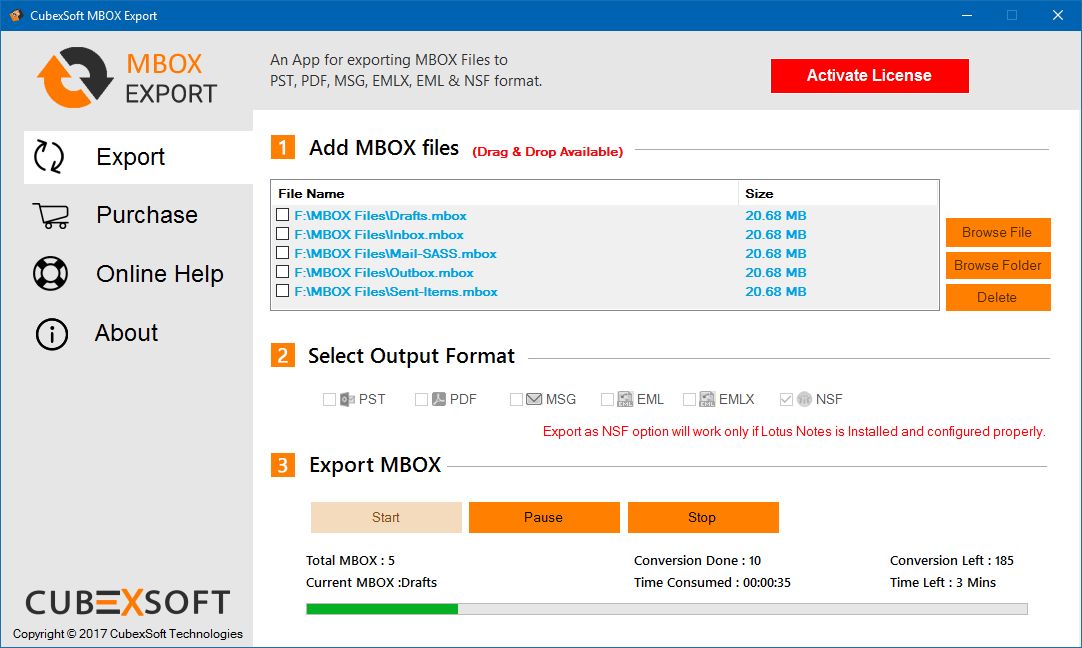The image size is (1082, 648).
Task: Click the MBOX Export logo icon
Action: (x=75, y=77)
